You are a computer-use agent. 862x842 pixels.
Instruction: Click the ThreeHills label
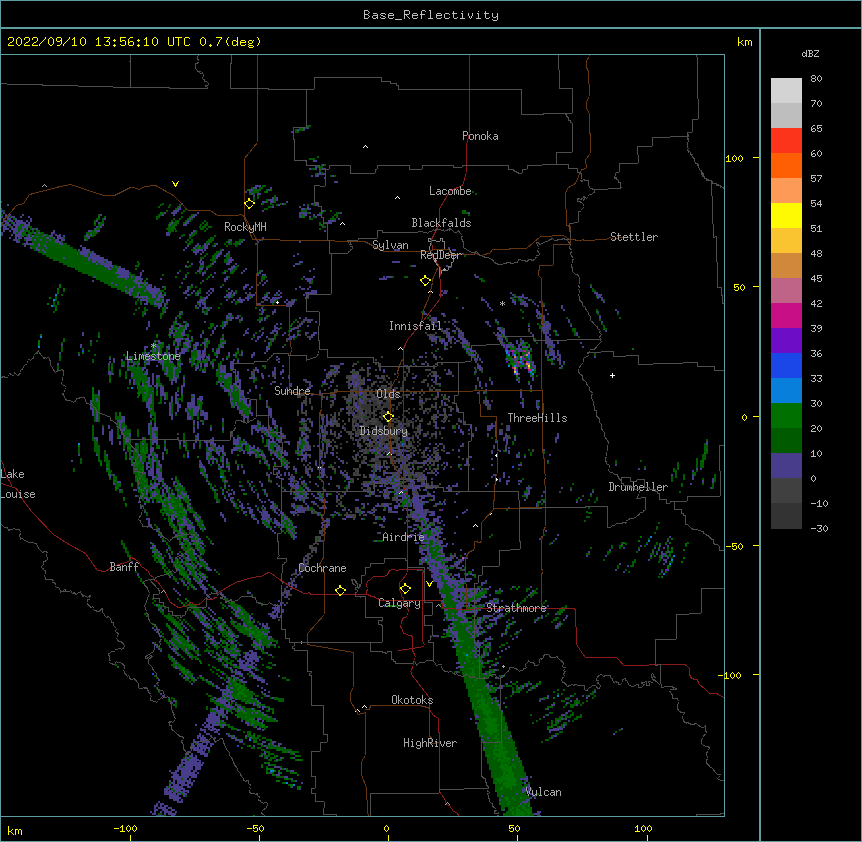(x=537, y=418)
